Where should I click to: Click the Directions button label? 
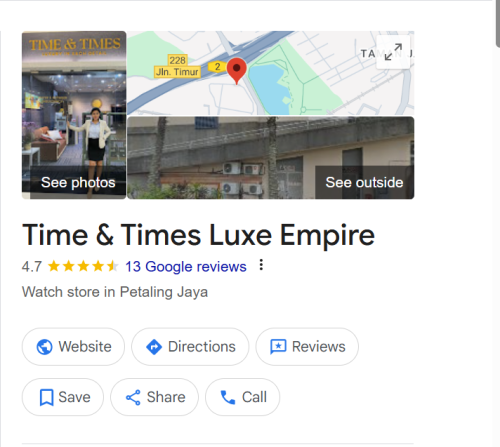tap(202, 347)
